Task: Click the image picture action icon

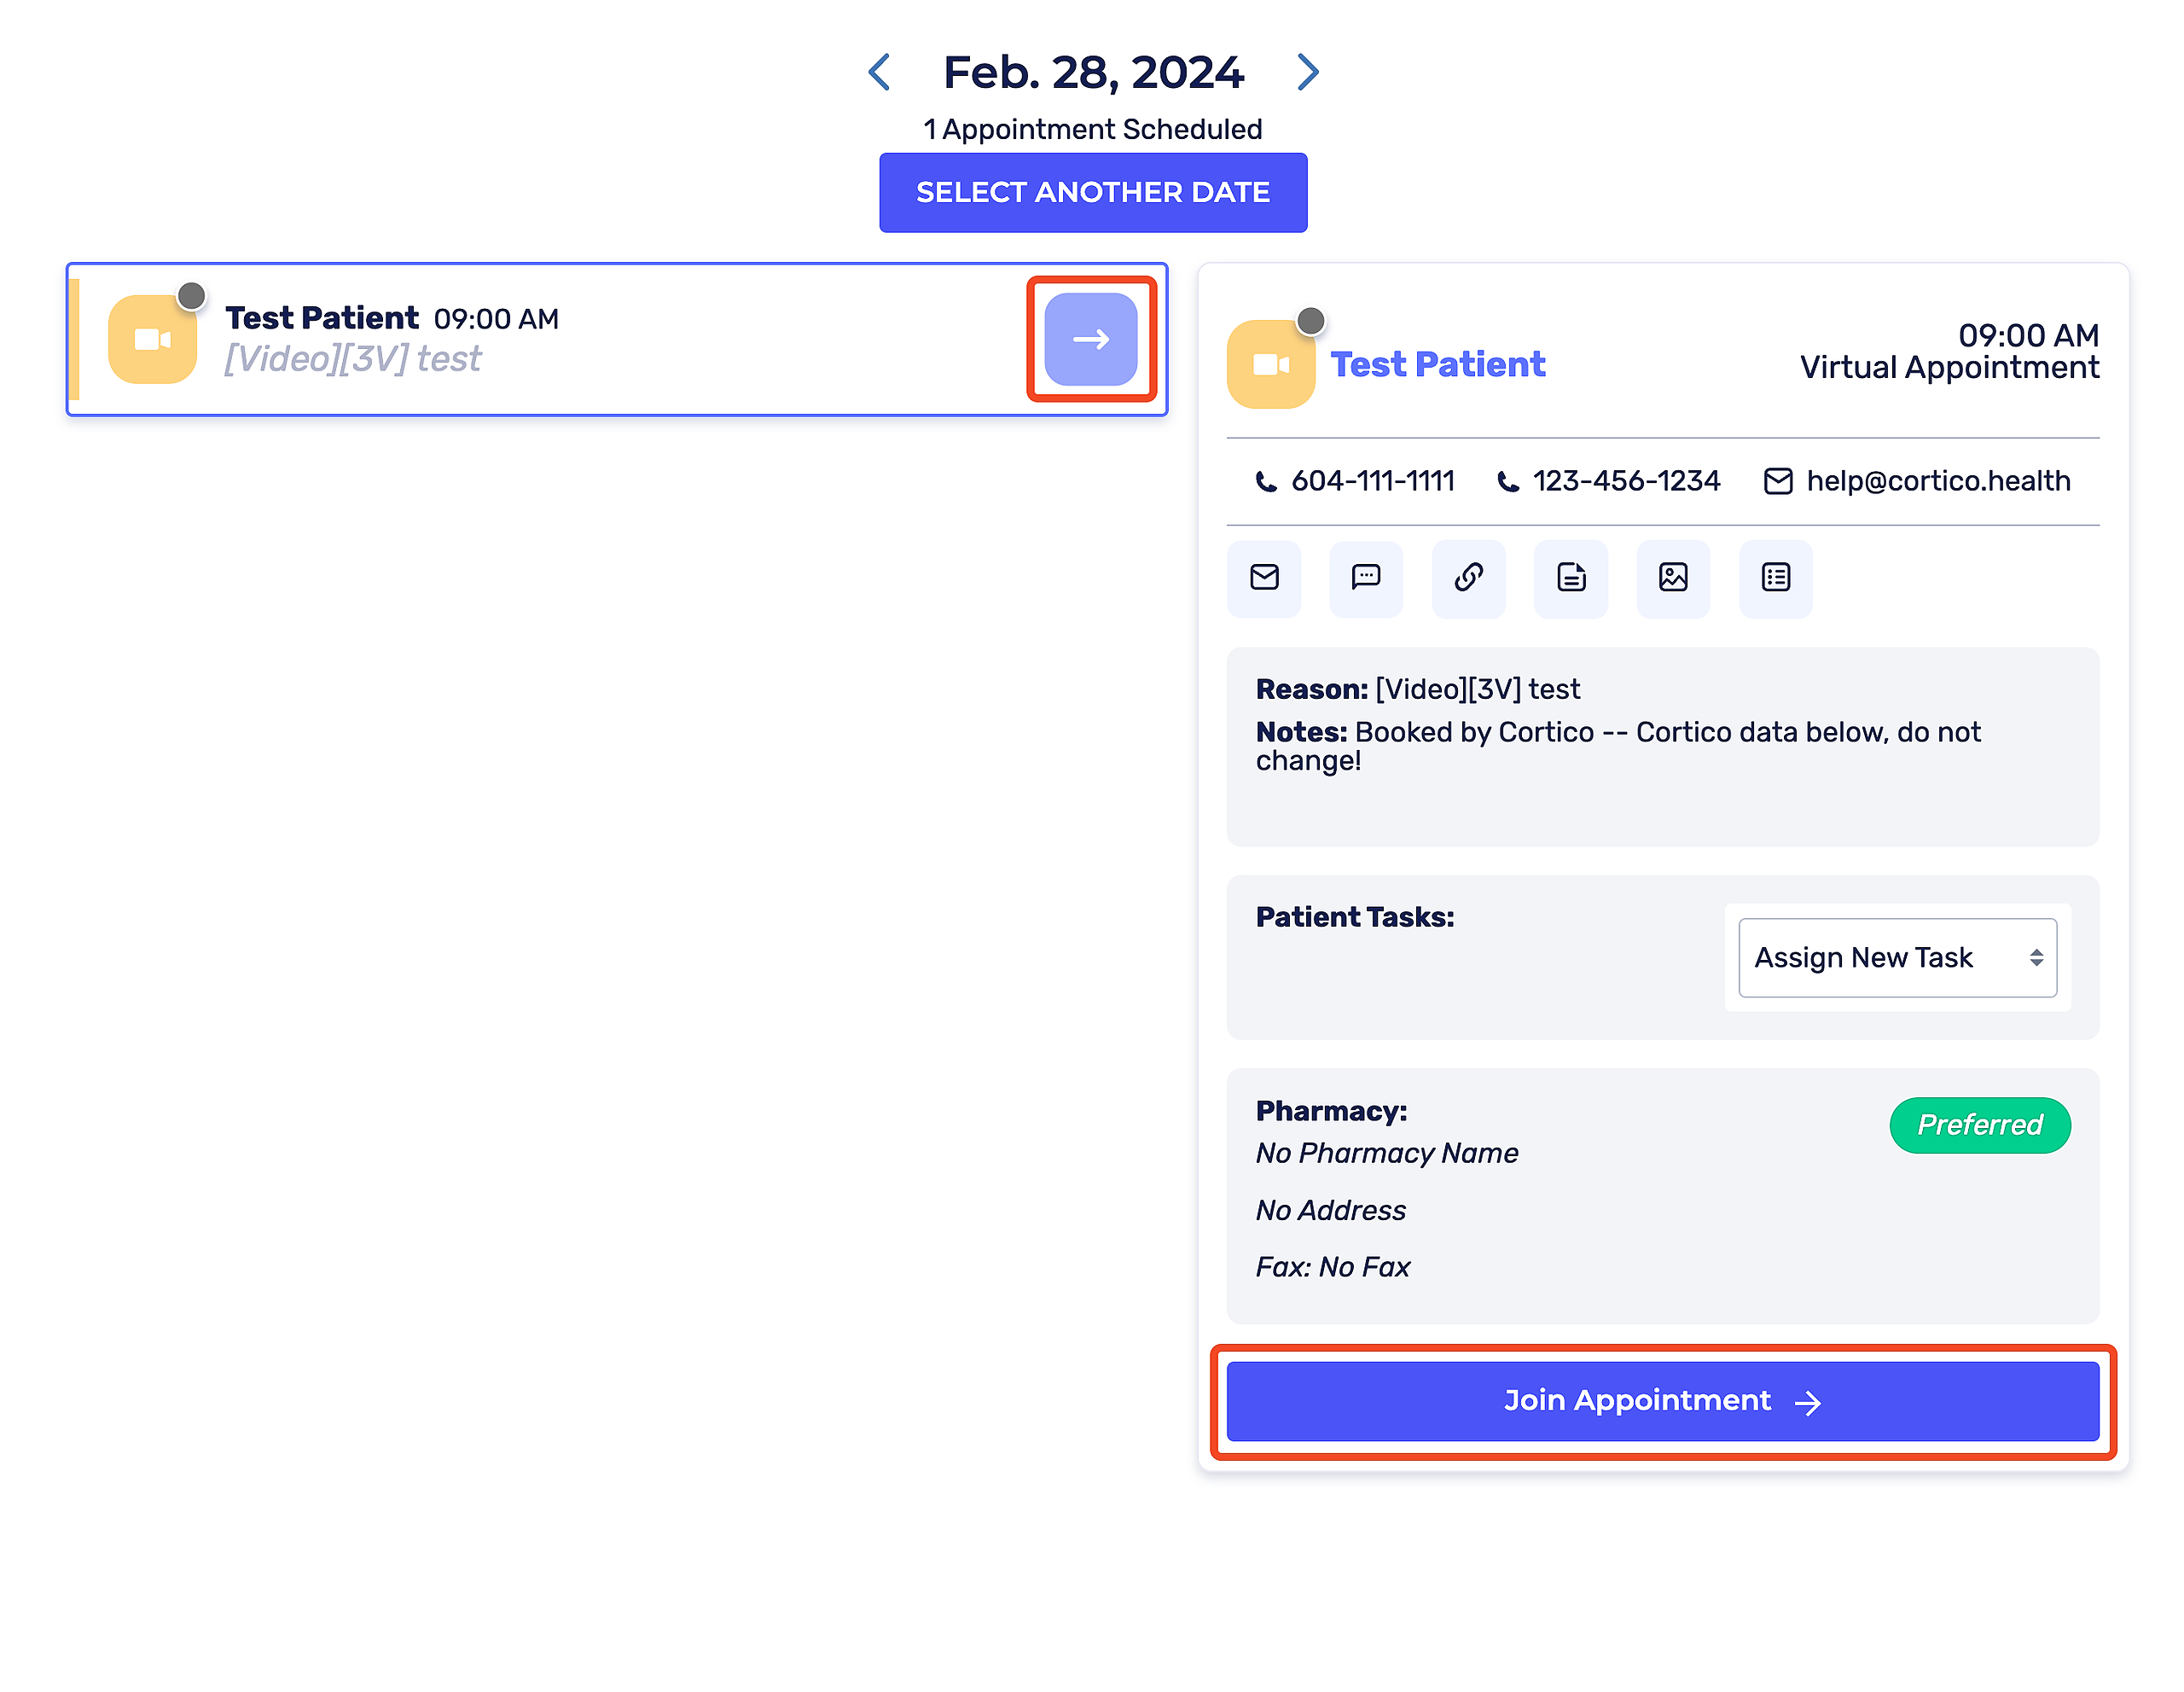Action: tap(1673, 578)
